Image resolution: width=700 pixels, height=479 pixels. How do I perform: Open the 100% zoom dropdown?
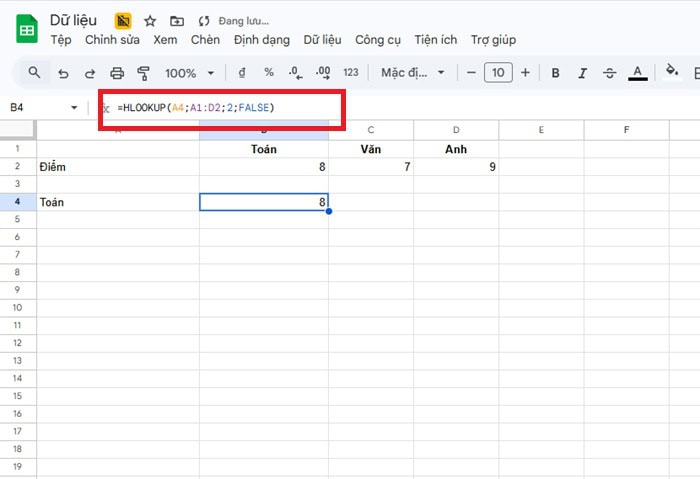tap(189, 73)
